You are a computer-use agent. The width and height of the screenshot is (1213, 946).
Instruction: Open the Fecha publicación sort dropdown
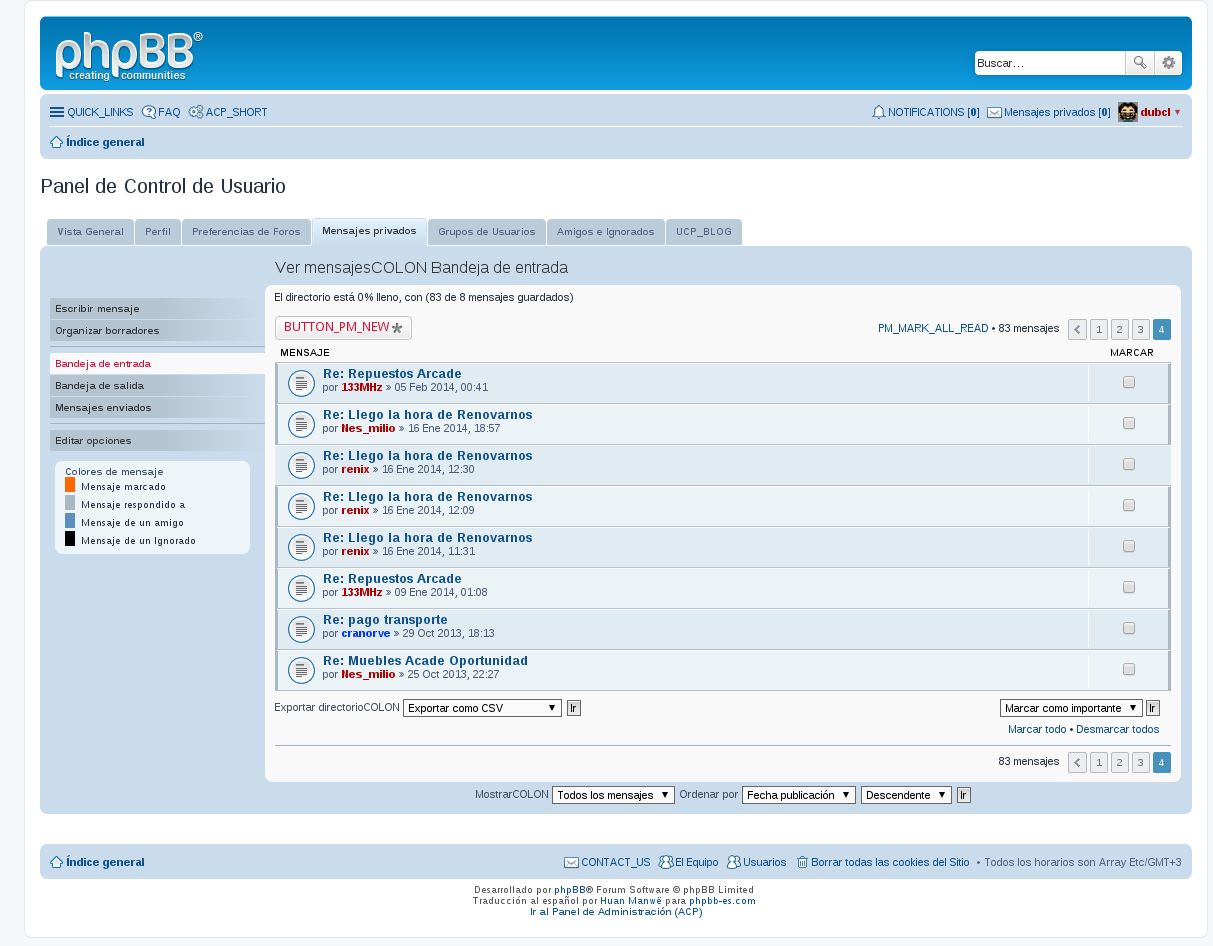point(798,795)
